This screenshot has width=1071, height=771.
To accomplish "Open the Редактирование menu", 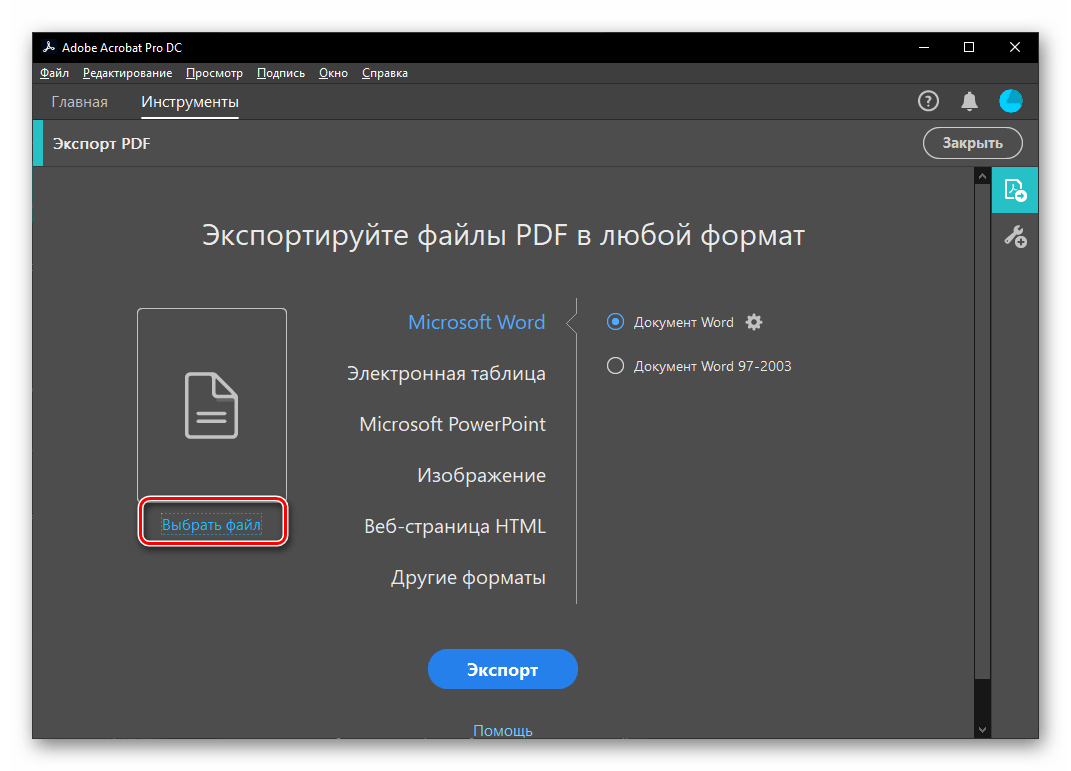I will (x=127, y=73).
